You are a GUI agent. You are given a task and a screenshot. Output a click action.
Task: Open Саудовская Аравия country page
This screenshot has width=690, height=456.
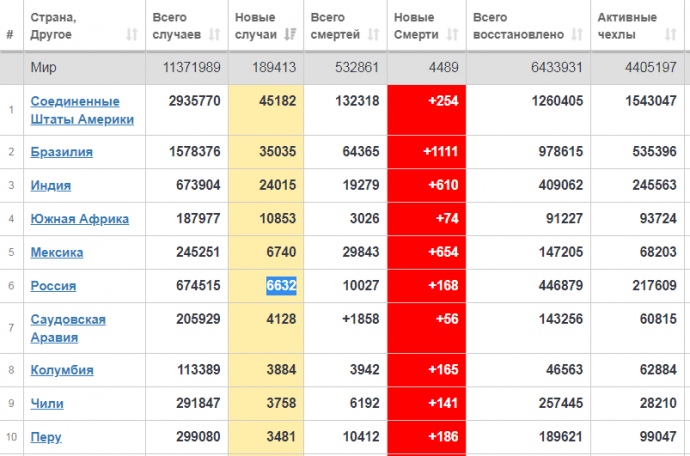click(68, 328)
